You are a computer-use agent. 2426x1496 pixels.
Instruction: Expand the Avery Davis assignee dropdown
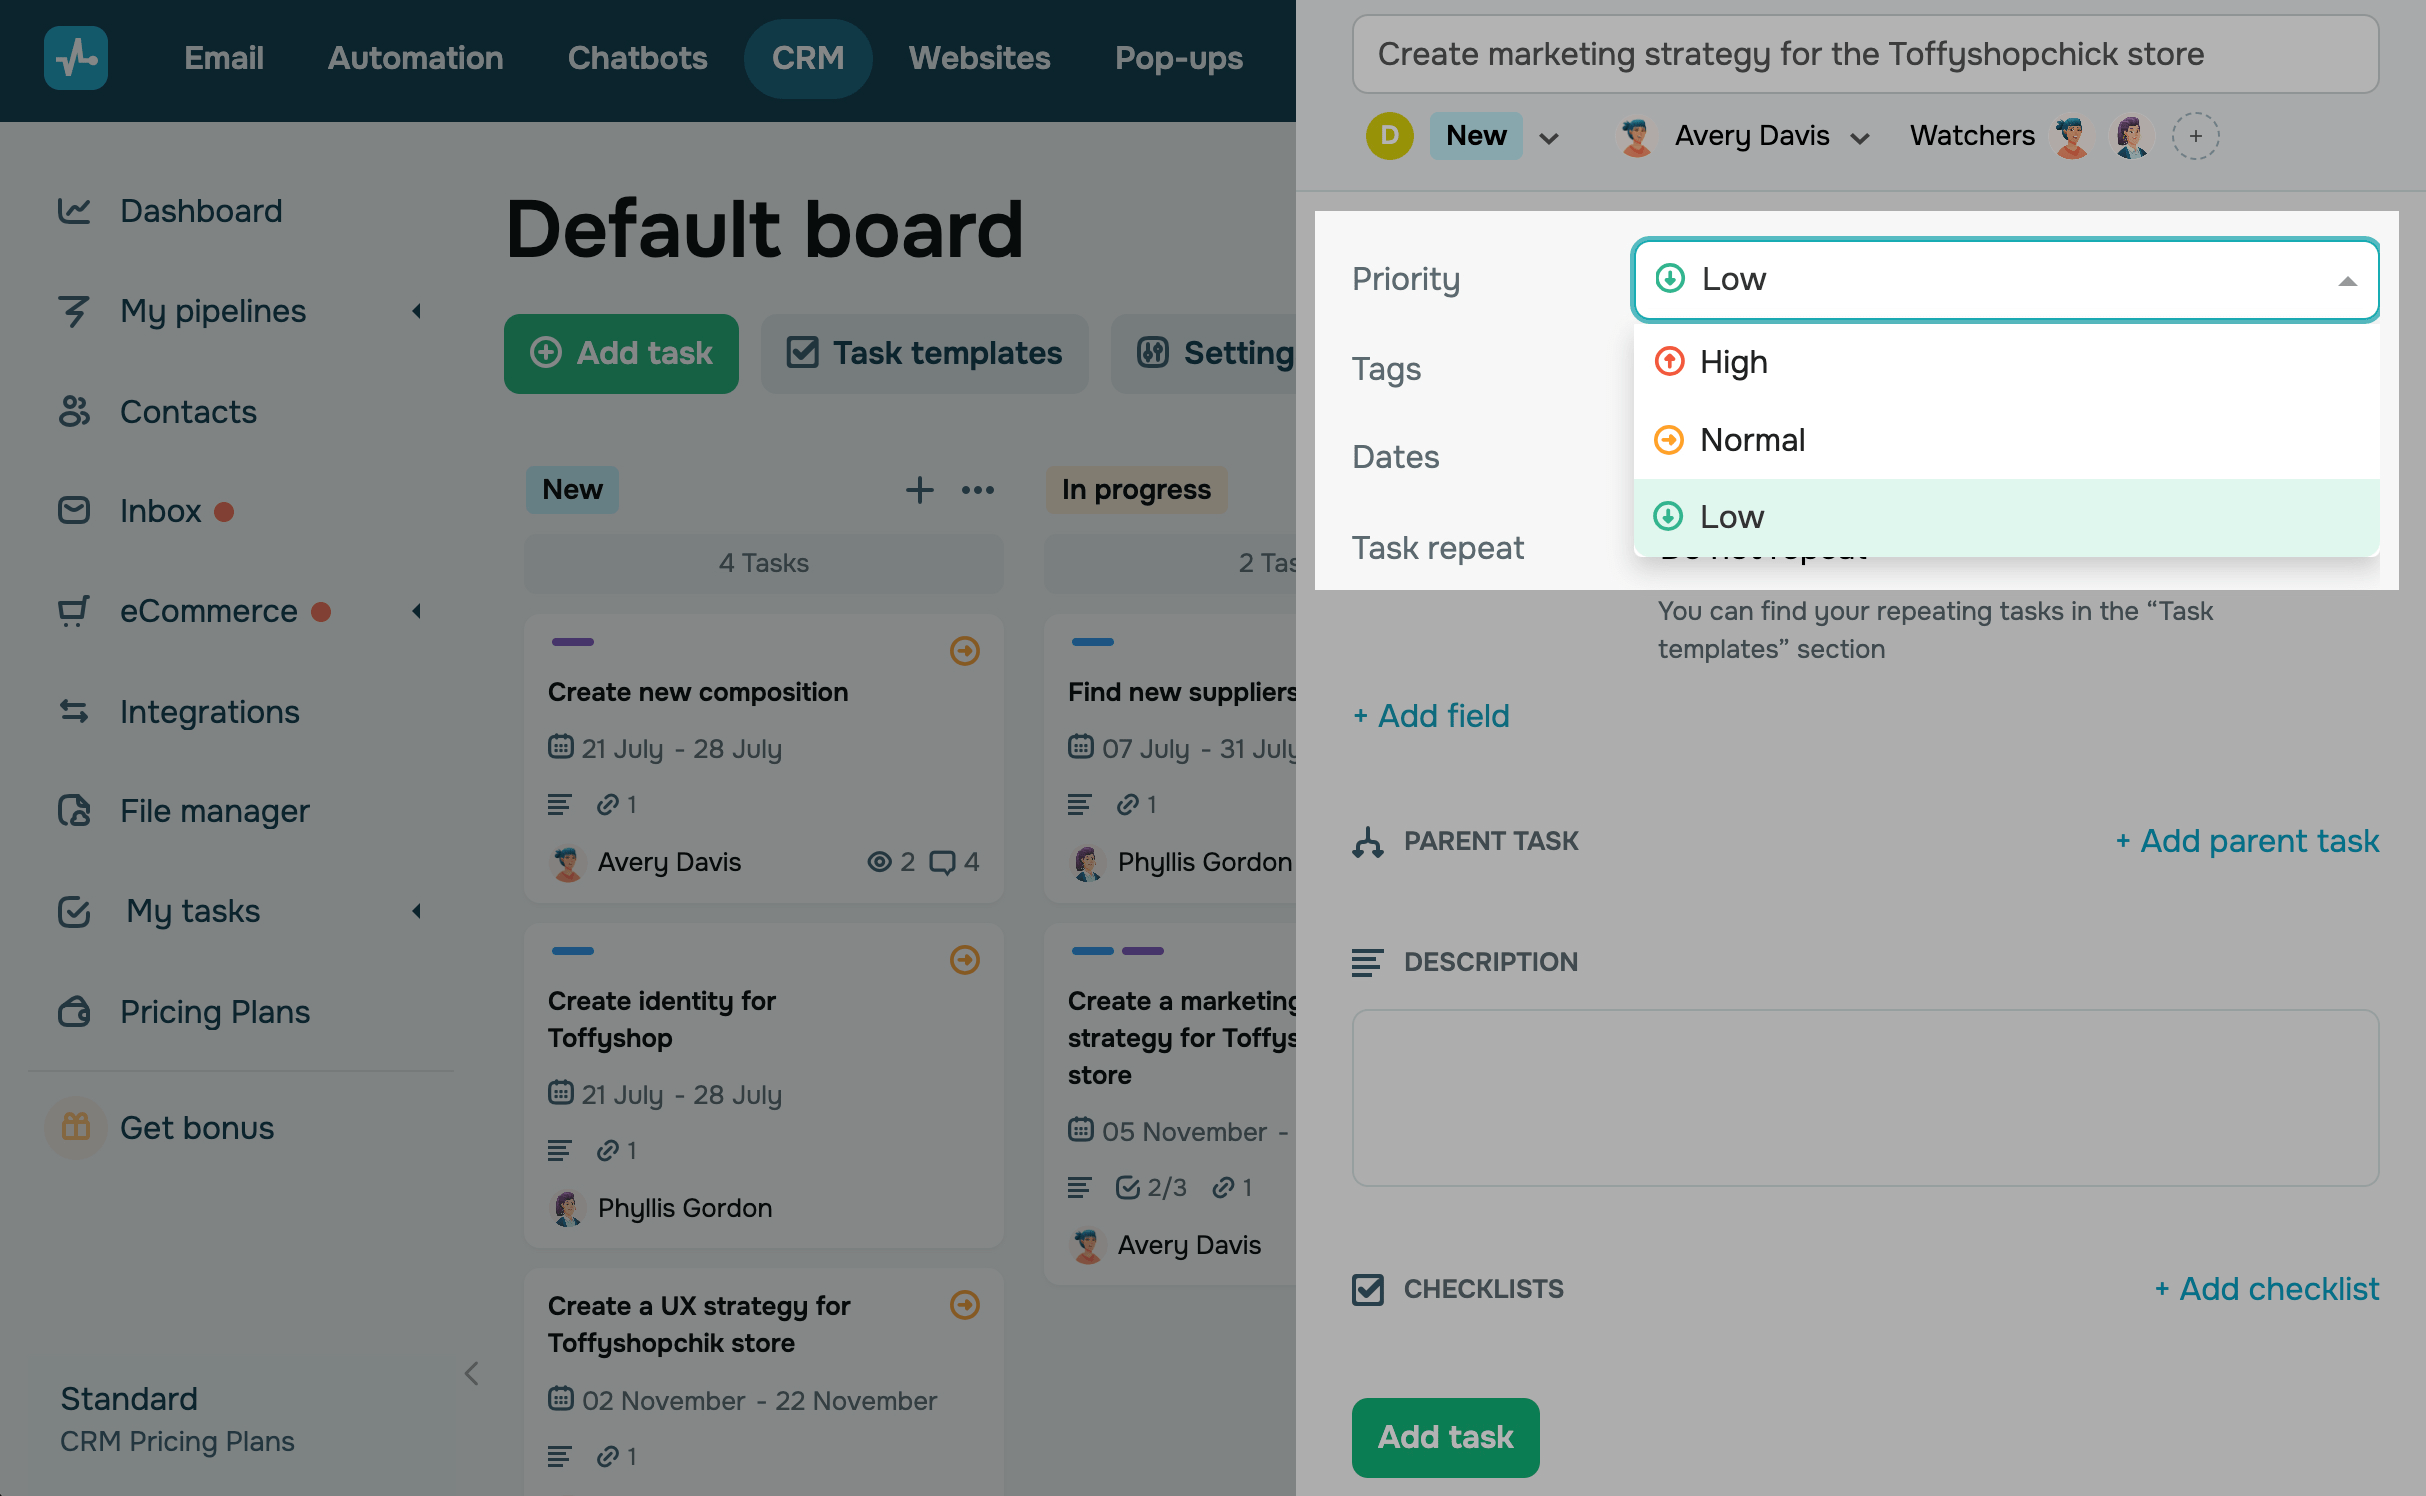click(1860, 138)
